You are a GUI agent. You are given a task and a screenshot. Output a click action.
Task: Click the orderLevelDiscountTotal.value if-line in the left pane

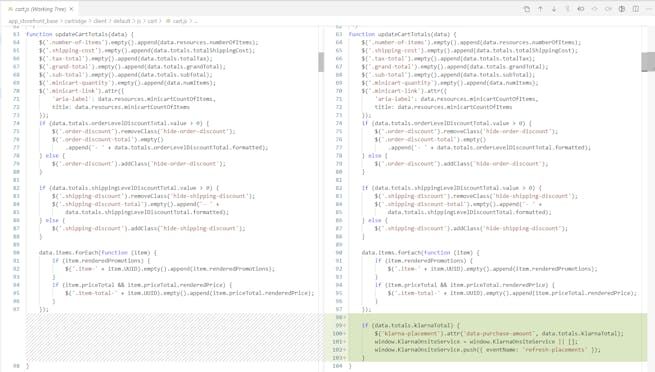coord(124,123)
